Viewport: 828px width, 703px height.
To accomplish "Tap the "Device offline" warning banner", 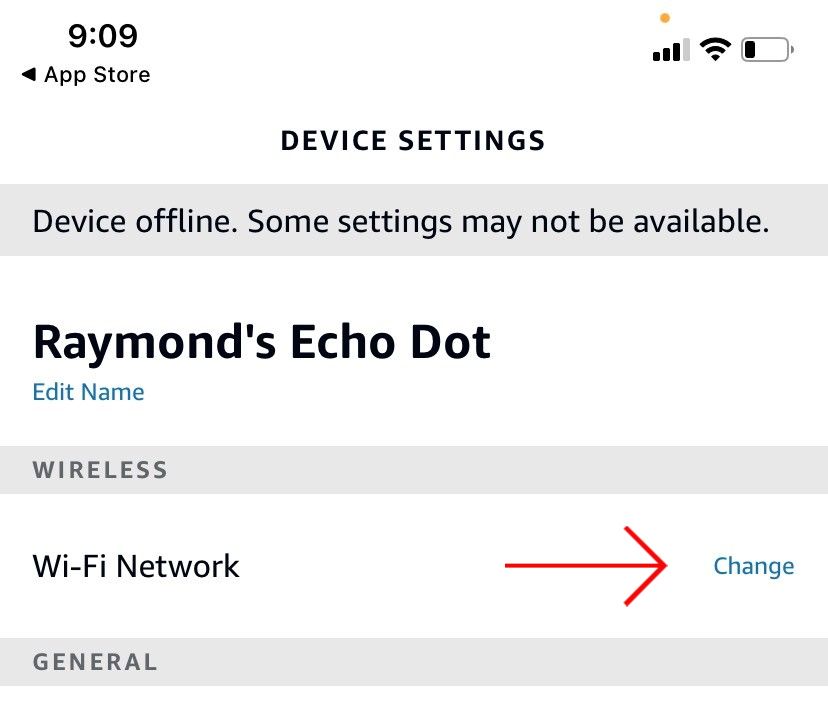I will pyautogui.click(x=401, y=221).
